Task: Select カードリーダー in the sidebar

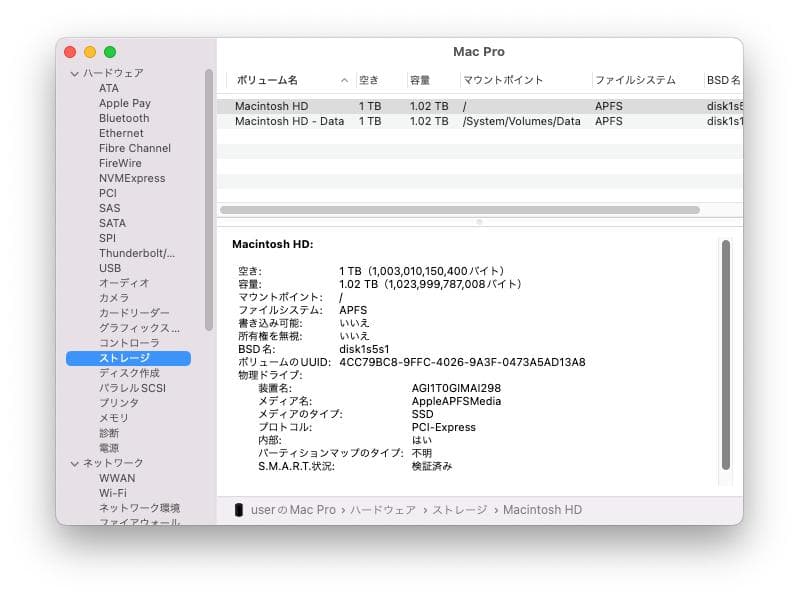Action: click(134, 313)
